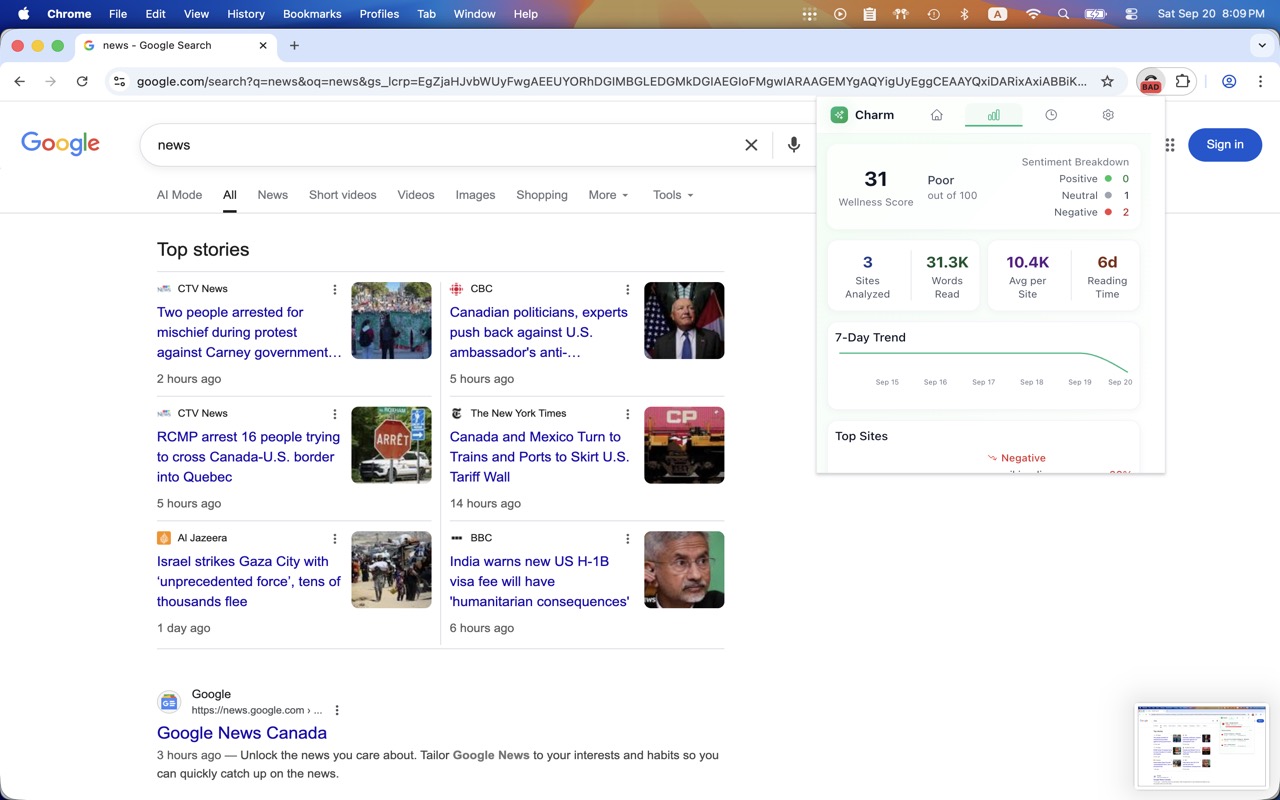This screenshot has height=800, width=1280.
Task: Open the Bookmarks menu
Action: tap(312, 14)
